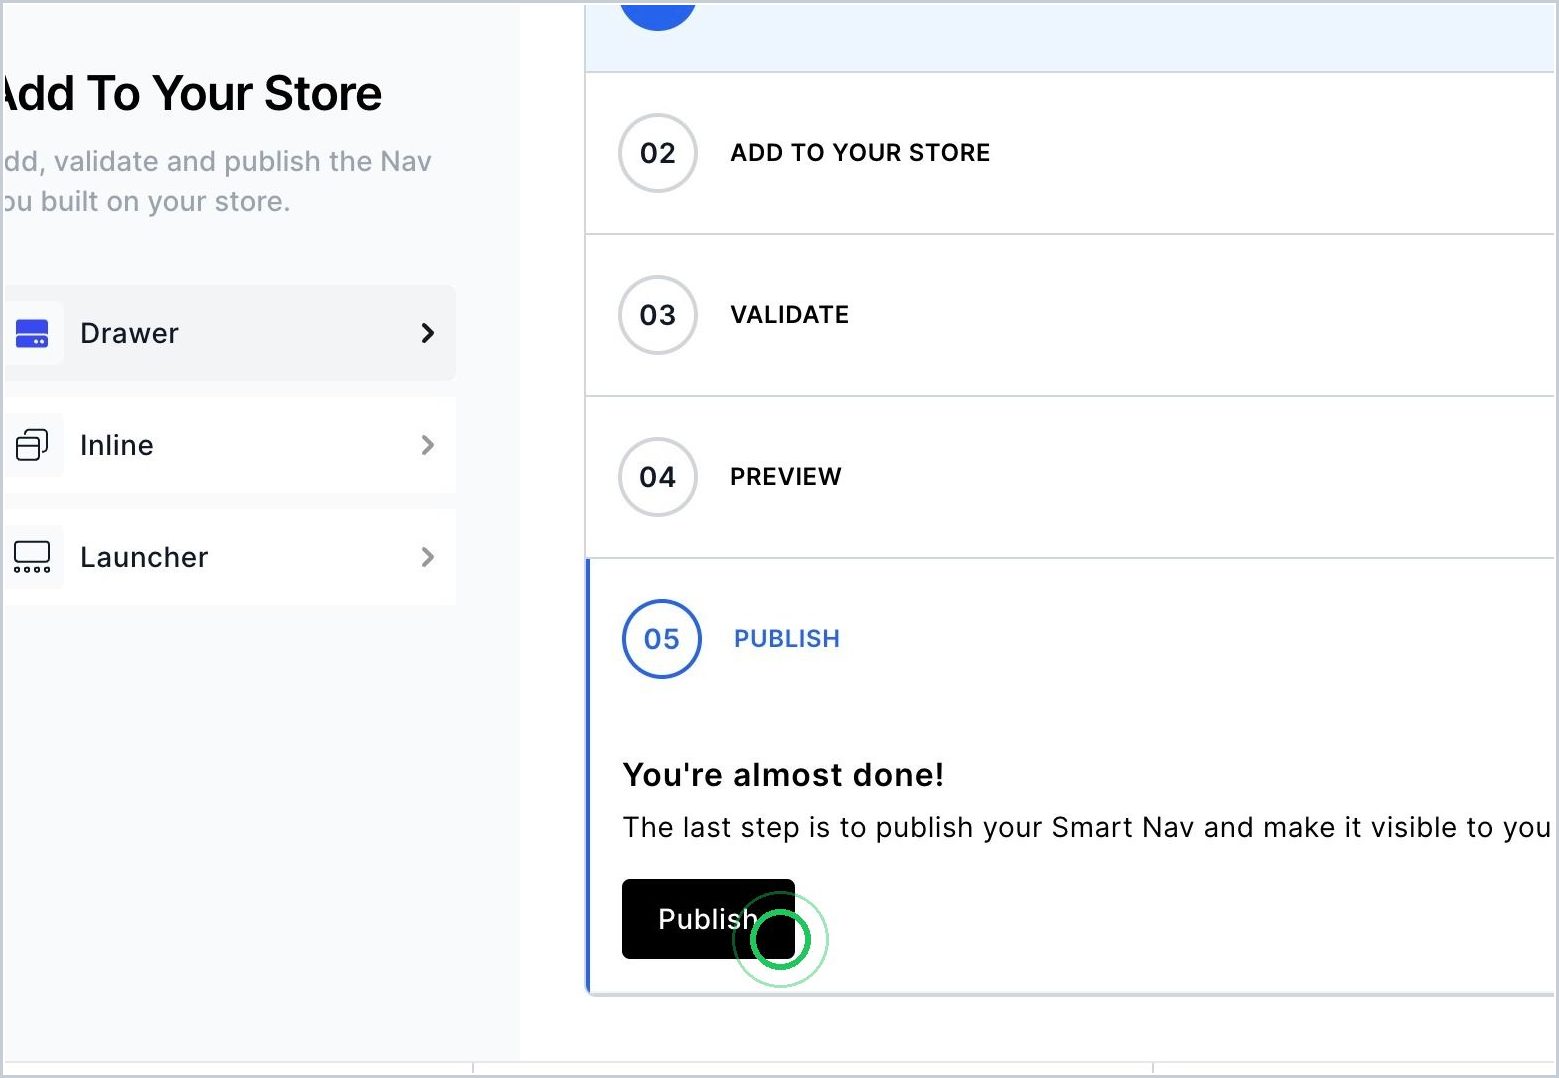Expand the Inline option chevron
This screenshot has height=1078, width=1559.
click(x=428, y=445)
